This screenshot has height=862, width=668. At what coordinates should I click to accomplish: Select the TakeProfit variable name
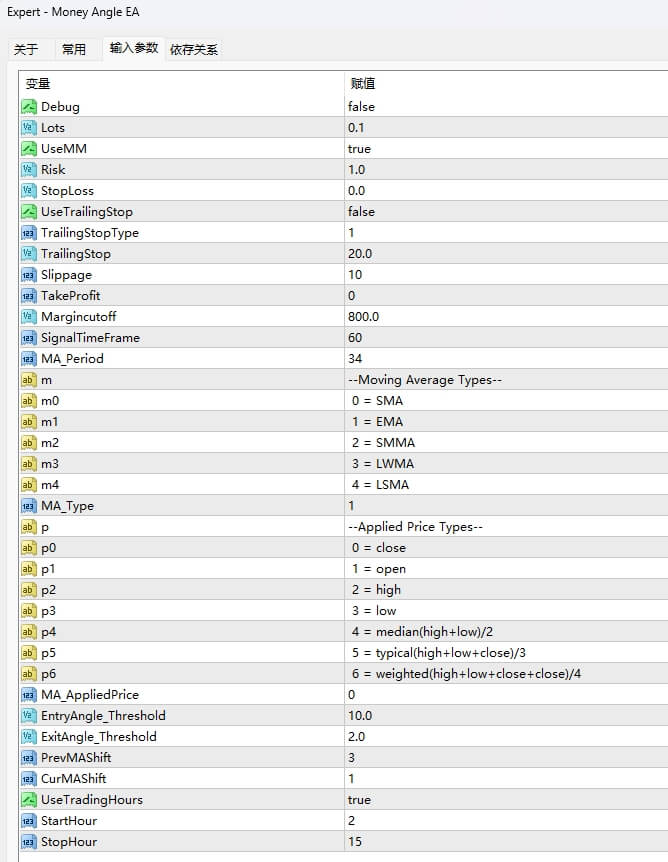tap(70, 295)
